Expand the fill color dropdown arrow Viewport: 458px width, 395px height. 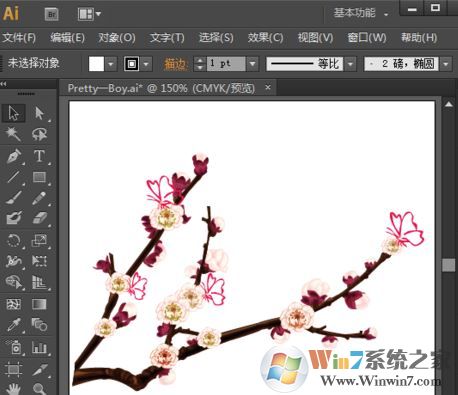pyautogui.click(x=111, y=63)
